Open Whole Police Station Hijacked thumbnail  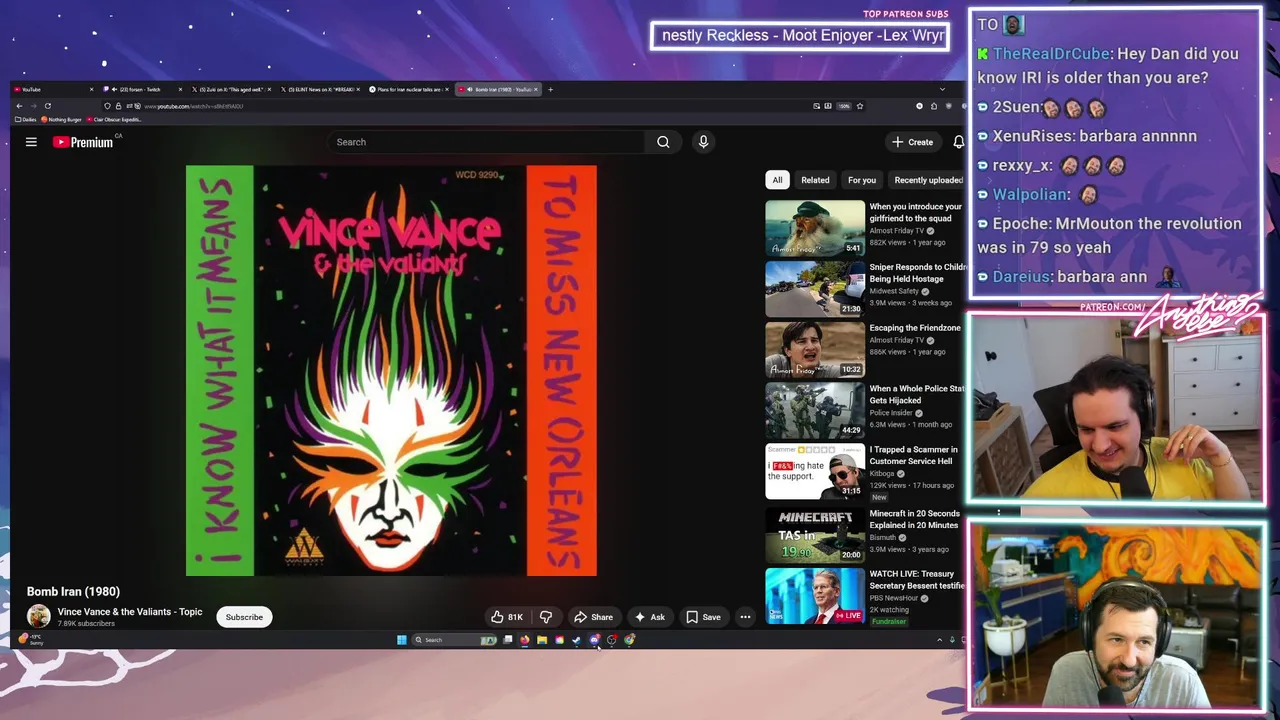(815, 410)
